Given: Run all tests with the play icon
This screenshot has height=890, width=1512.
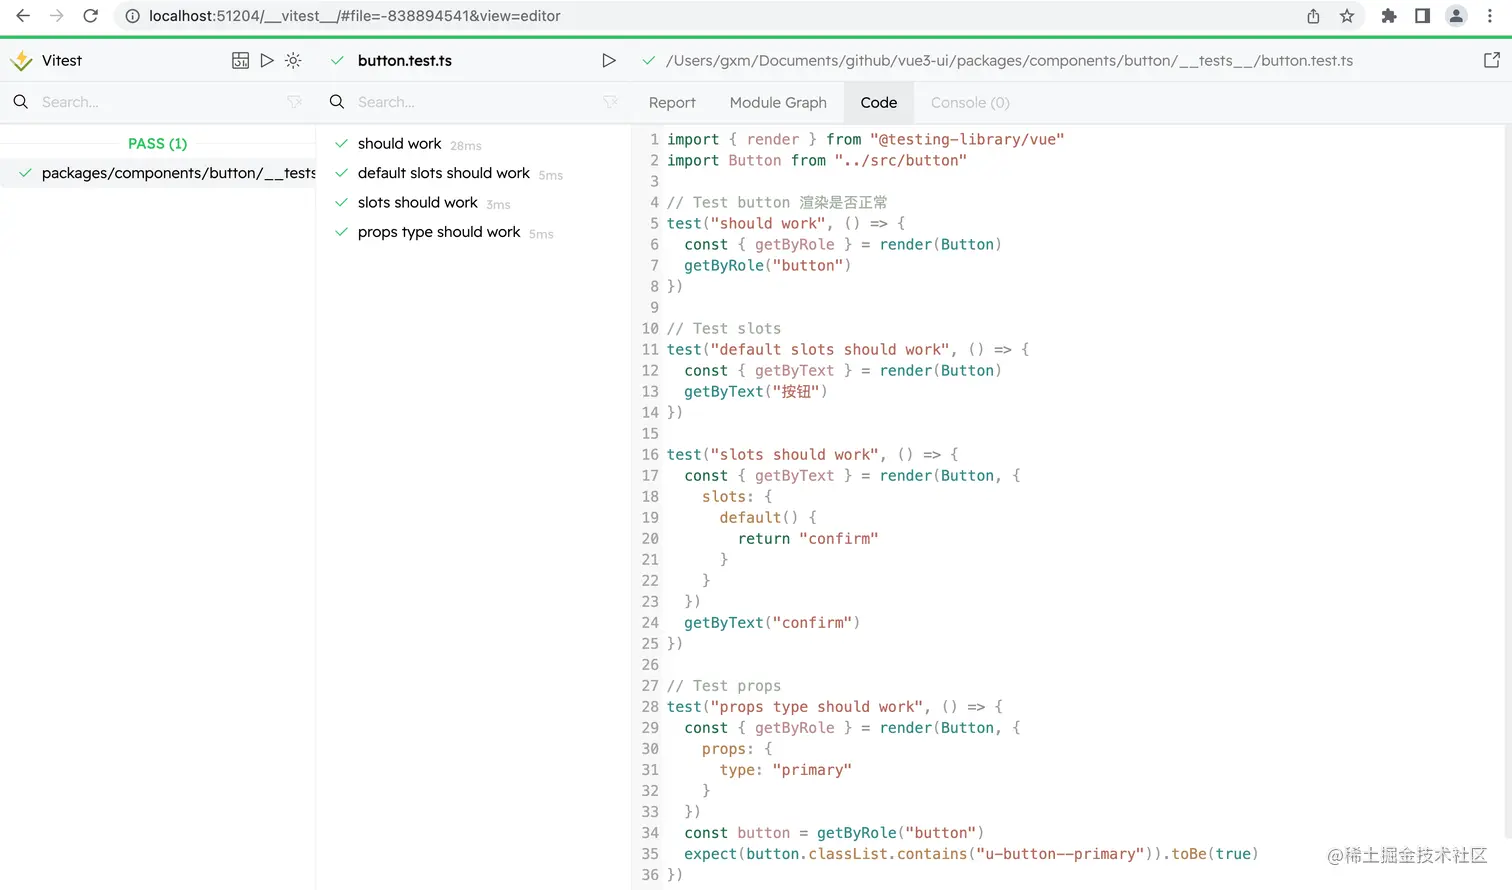Looking at the screenshot, I should pos(267,61).
